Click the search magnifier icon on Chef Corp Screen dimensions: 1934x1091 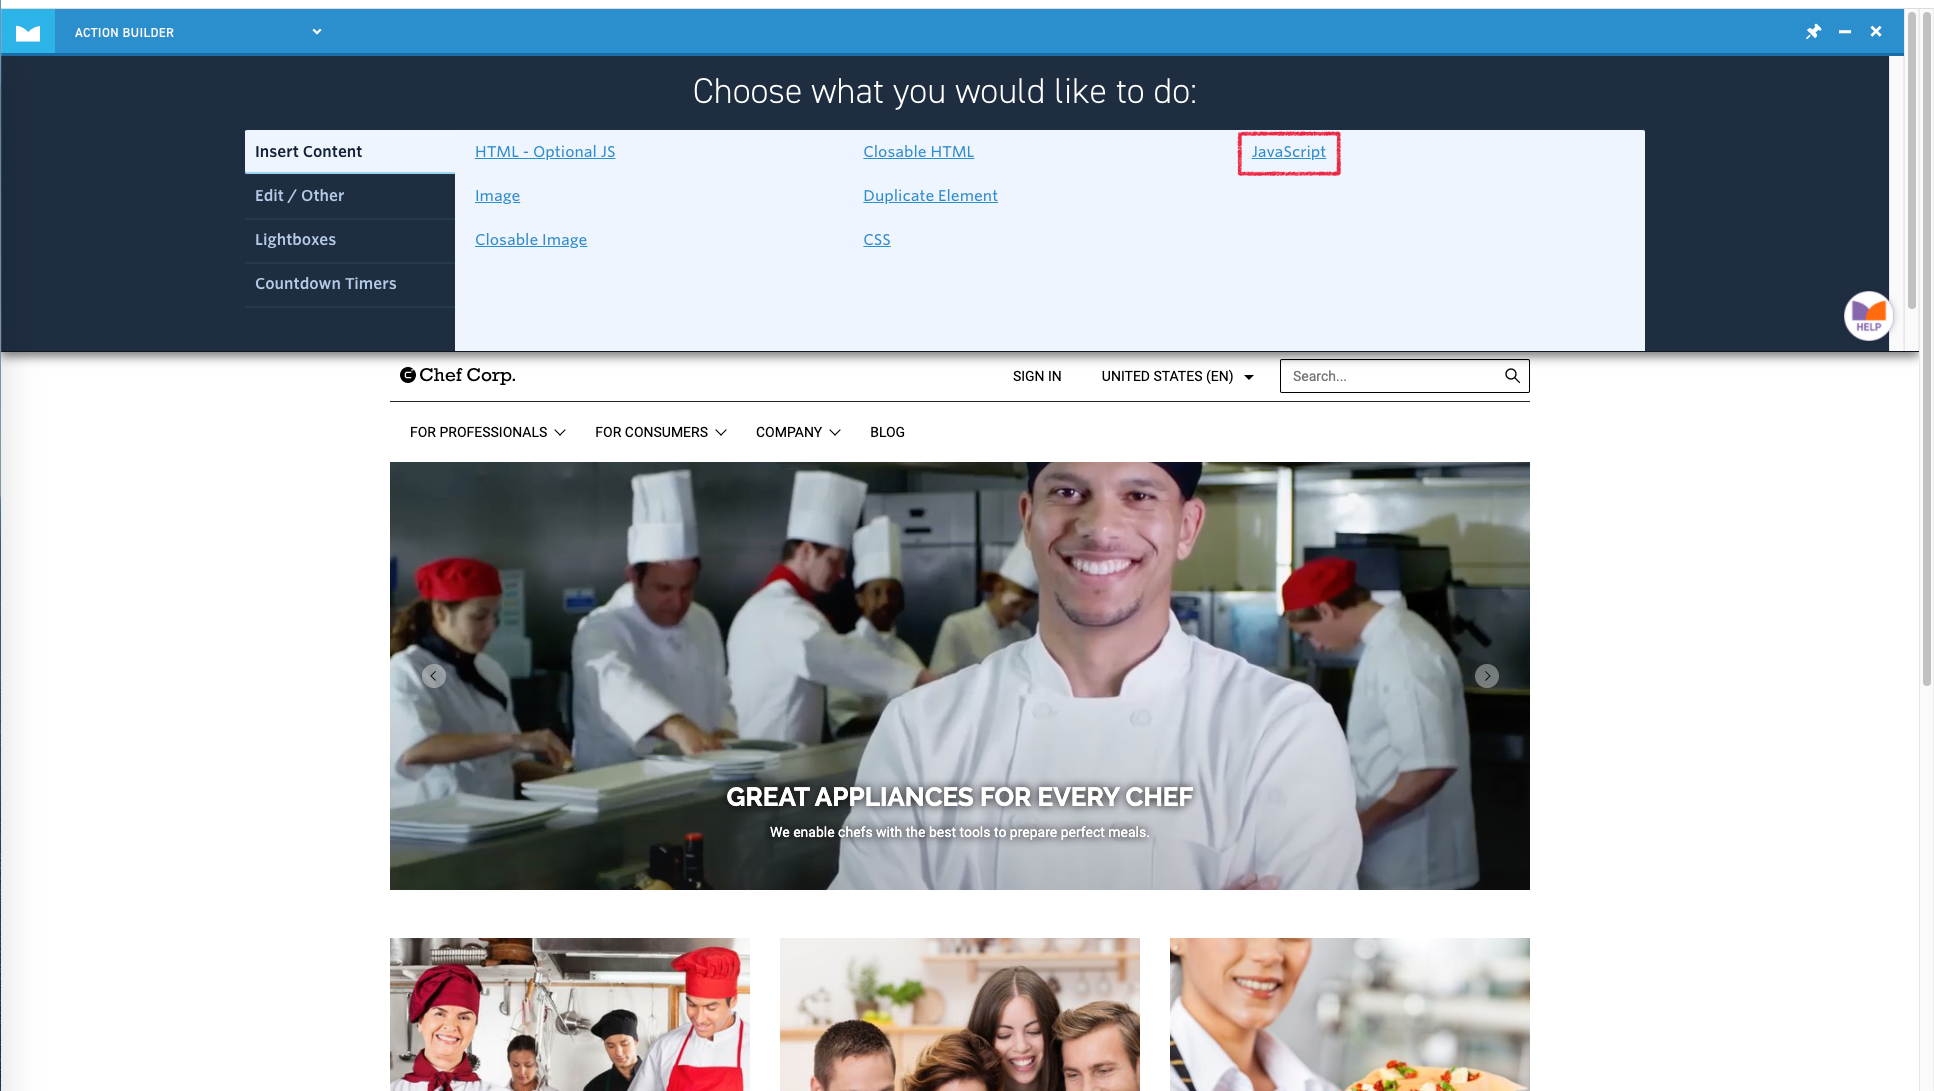pos(1512,375)
